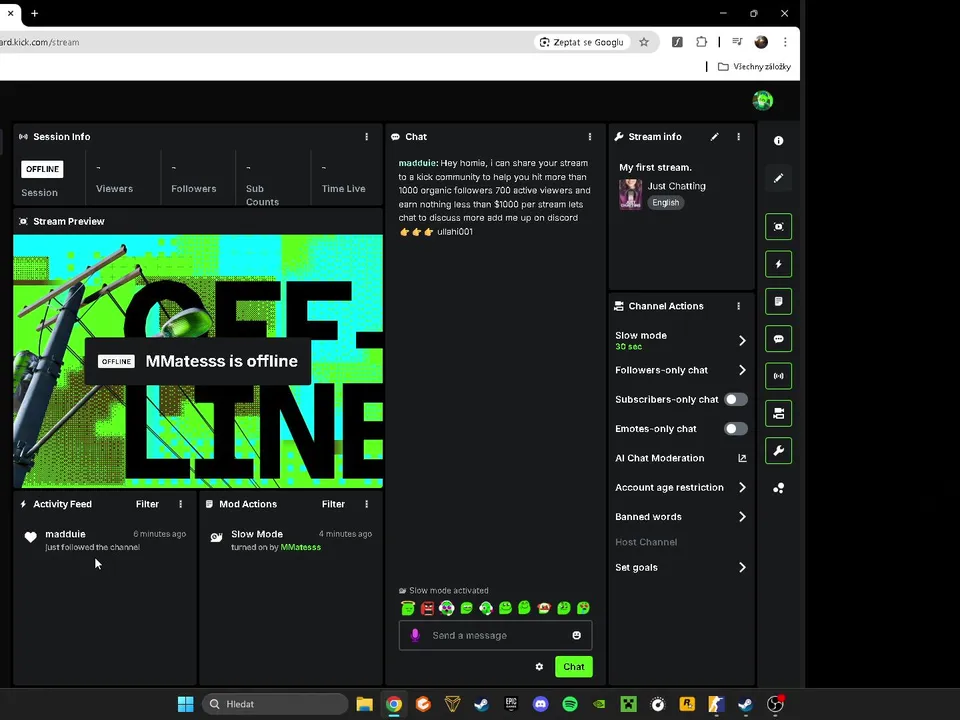The height and width of the screenshot is (720, 960).
Task: Edit stream info with the pencil icon
Action: [x=714, y=137]
